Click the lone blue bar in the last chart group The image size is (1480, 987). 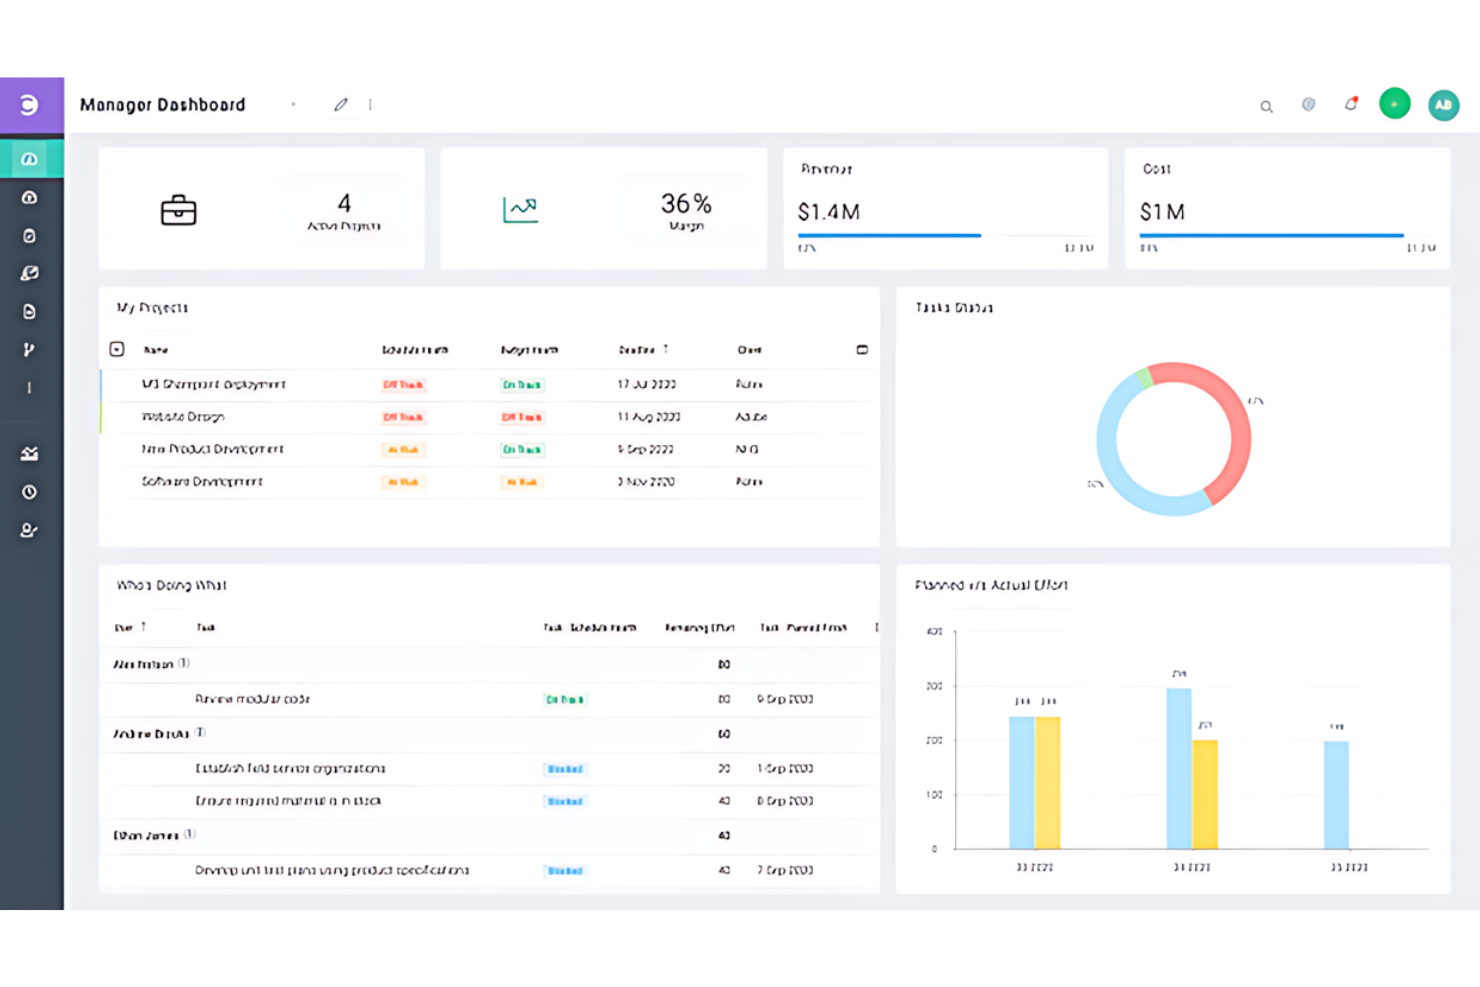[1336, 795]
